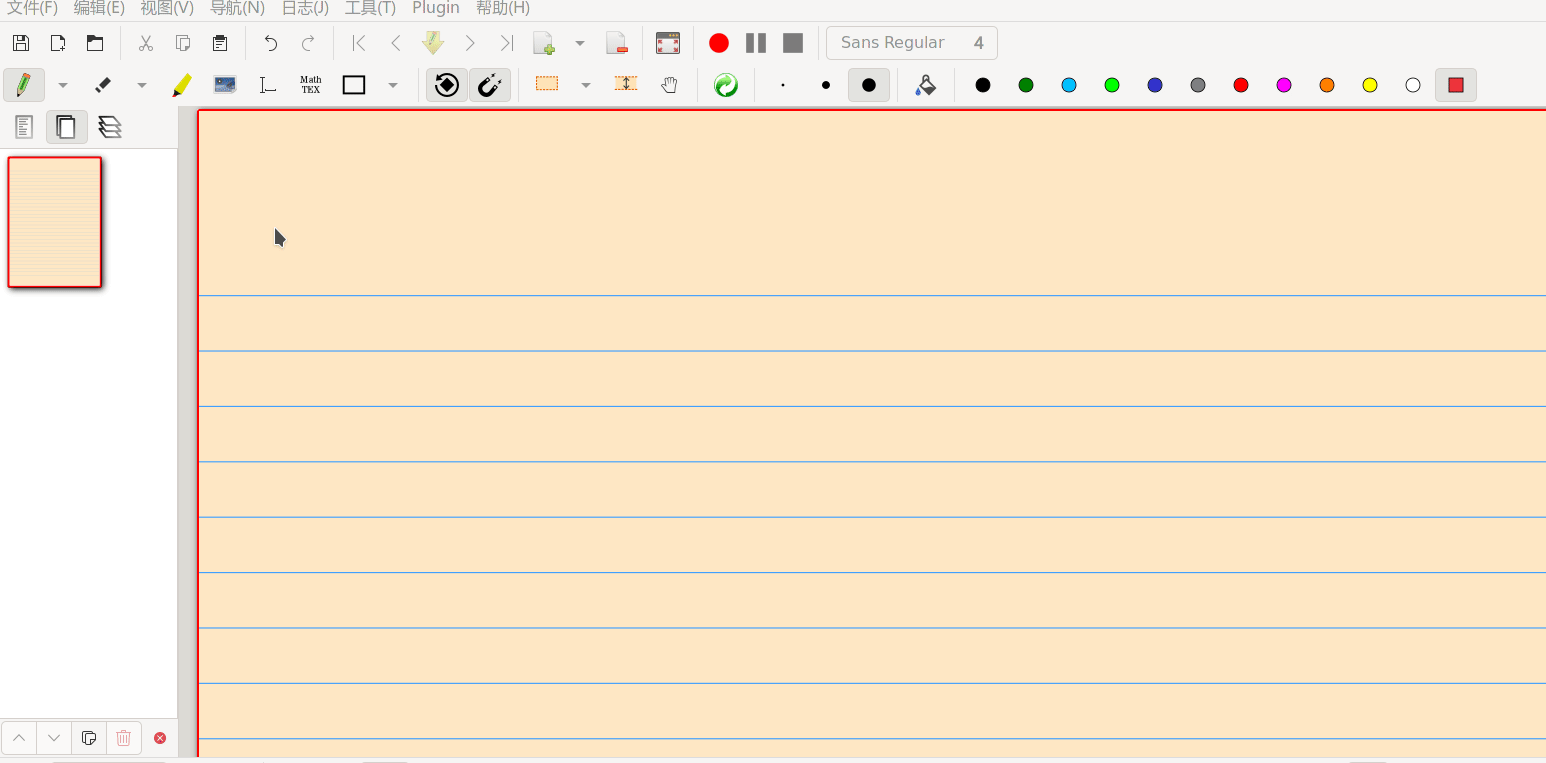The height and width of the screenshot is (763, 1546).
Task: Open the Pen tool options dropdown
Action: pyautogui.click(x=63, y=85)
